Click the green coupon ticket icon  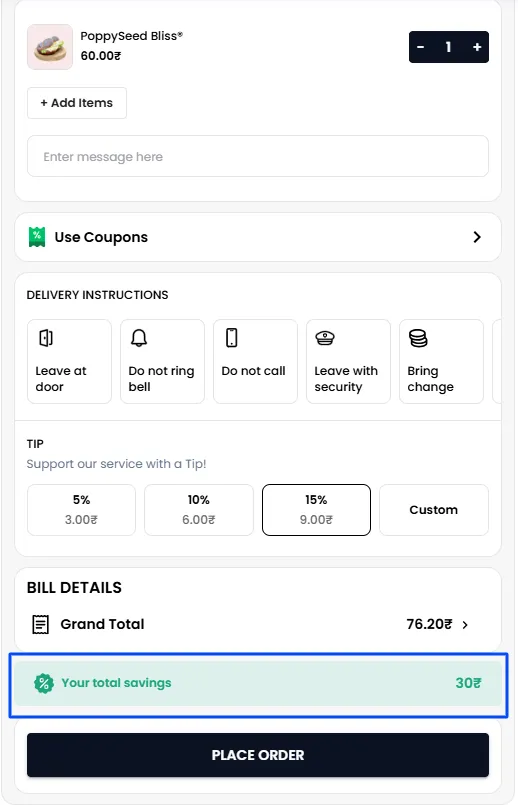pyautogui.click(x=37, y=237)
